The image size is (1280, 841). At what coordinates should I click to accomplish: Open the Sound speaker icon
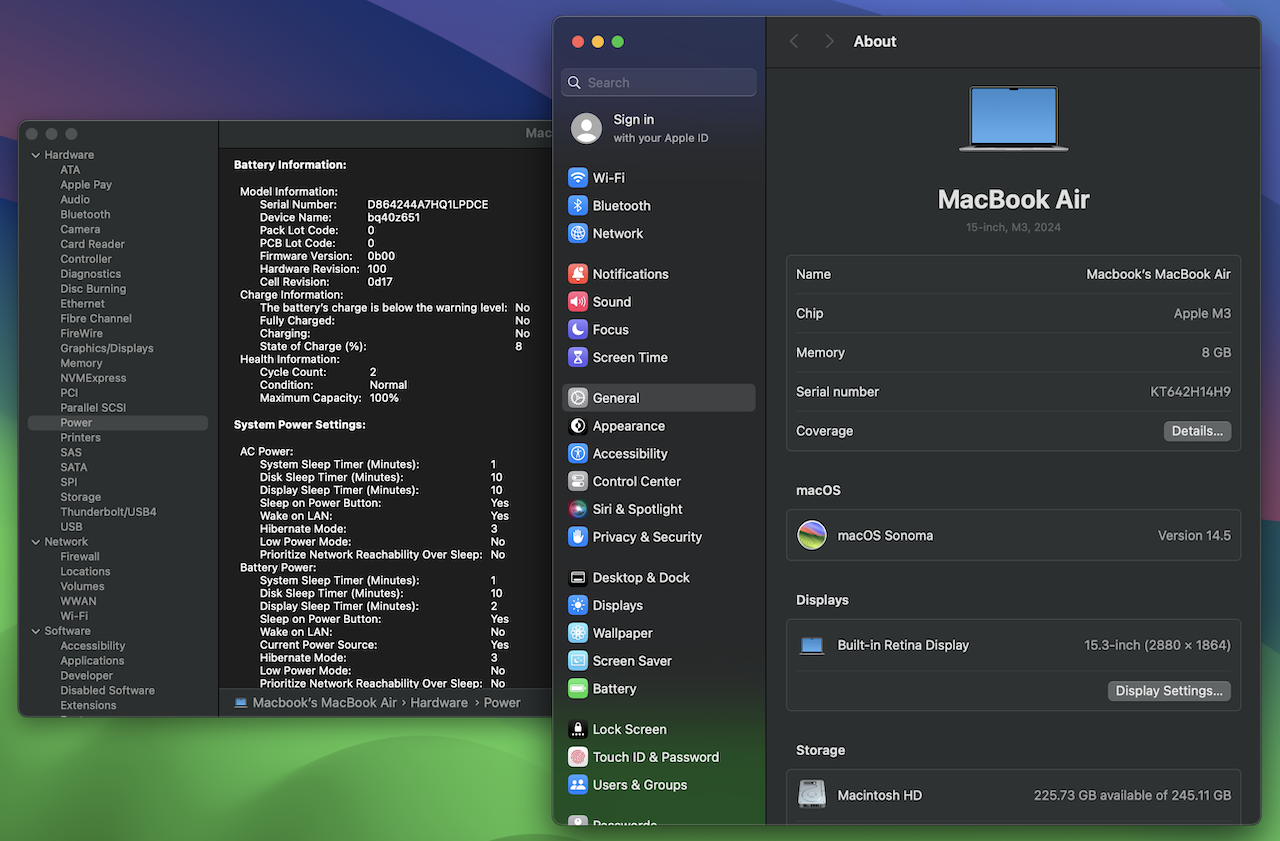pyautogui.click(x=578, y=302)
